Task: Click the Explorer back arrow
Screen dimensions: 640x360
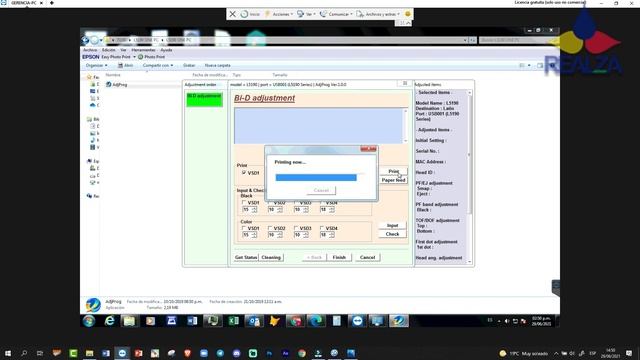Action: click(85, 40)
